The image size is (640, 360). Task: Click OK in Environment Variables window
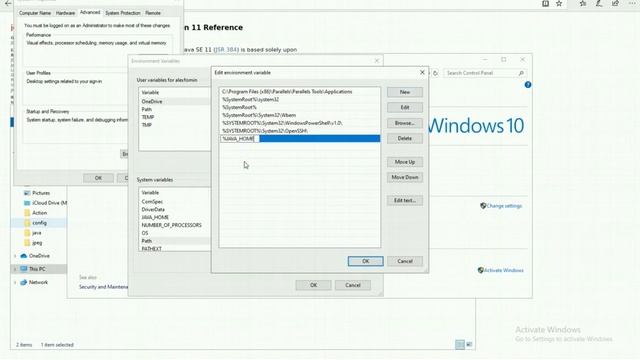pyautogui.click(x=313, y=285)
